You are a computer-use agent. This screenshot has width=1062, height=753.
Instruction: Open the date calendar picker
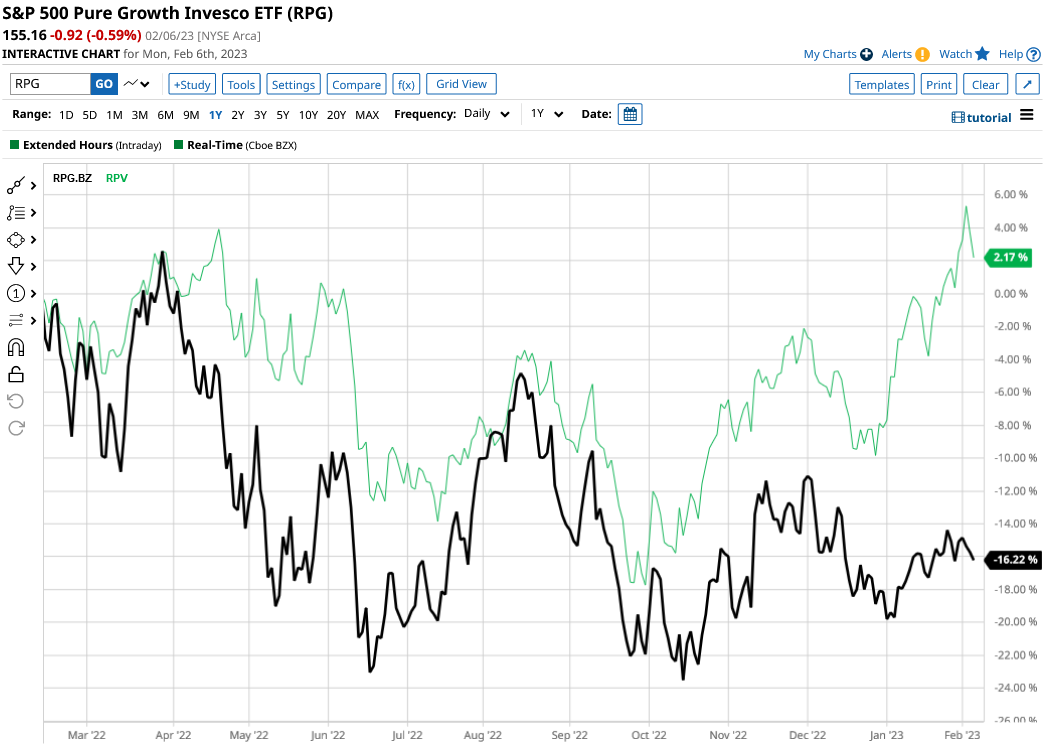click(x=630, y=114)
